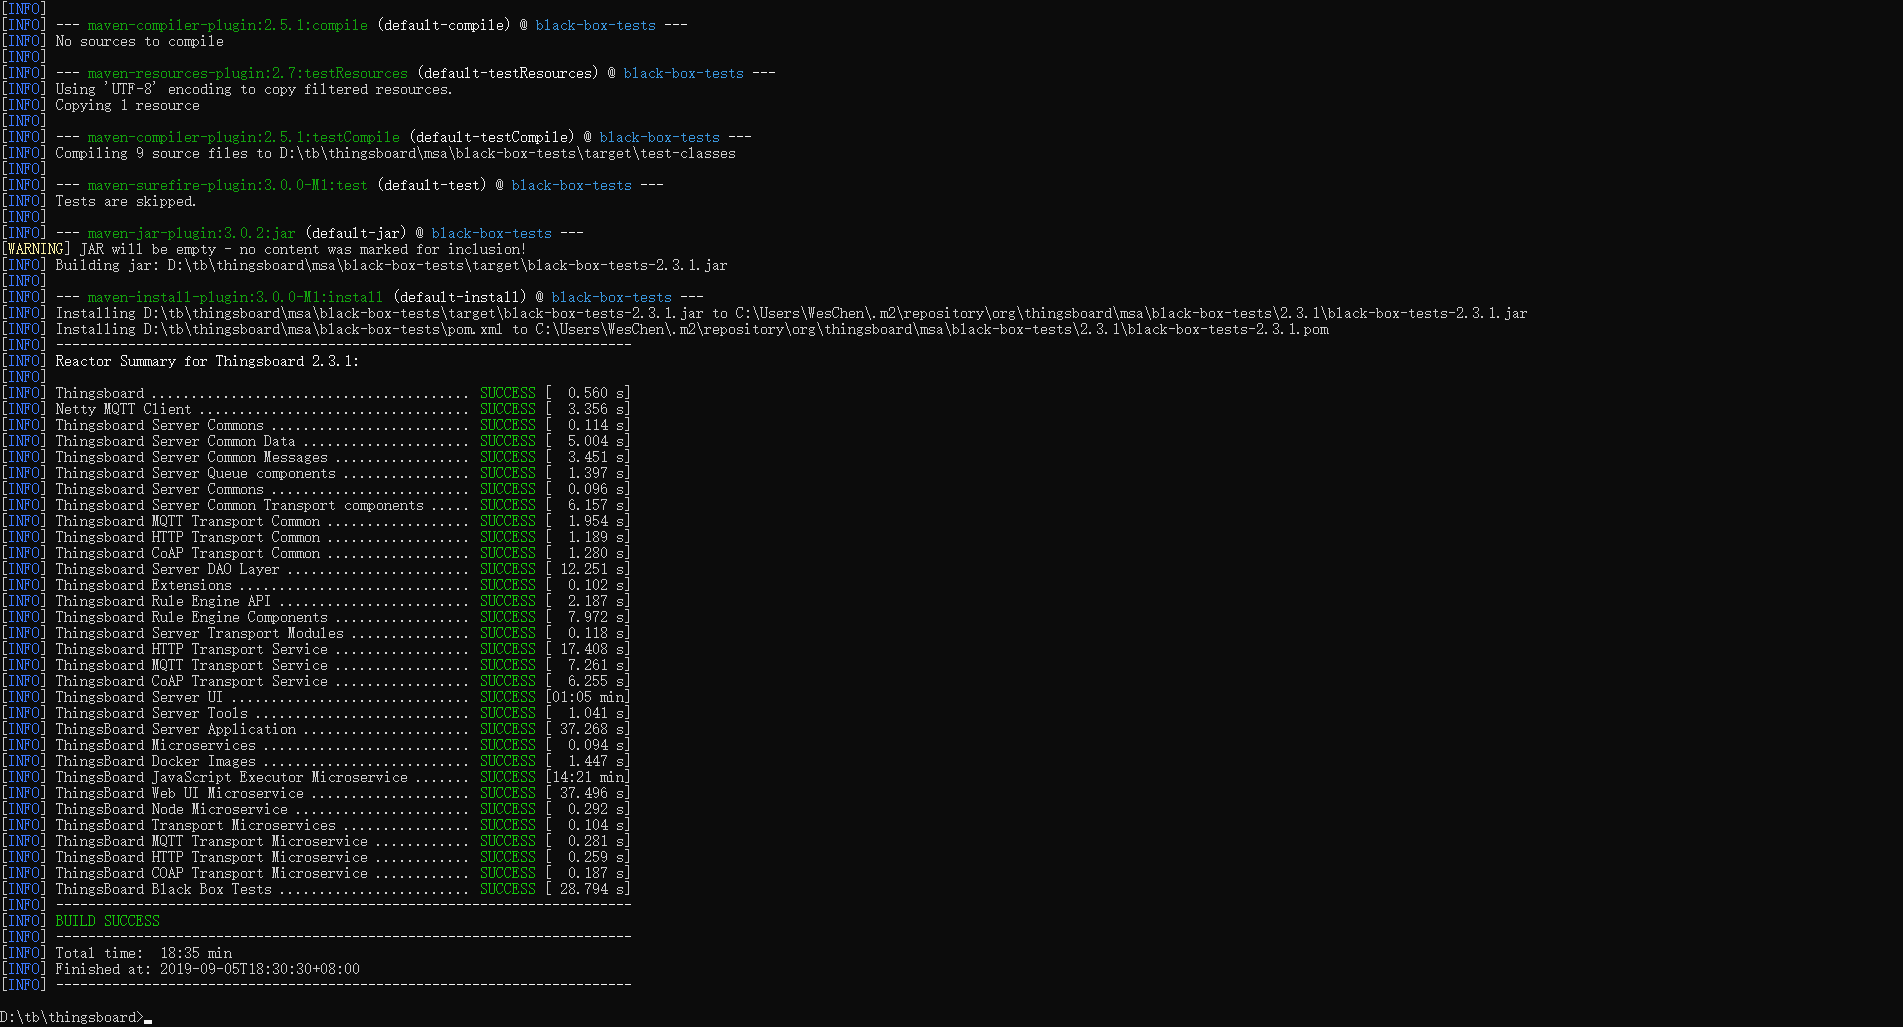Click 'maven-install-plugin:3.0.0-M1:install' text
The height and width of the screenshot is (1027, 1903).
235,297
